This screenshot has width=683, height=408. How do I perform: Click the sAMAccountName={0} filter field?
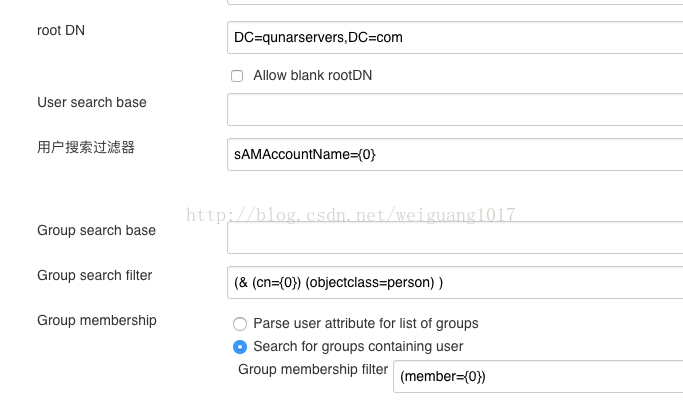click(x=455, y=155)
